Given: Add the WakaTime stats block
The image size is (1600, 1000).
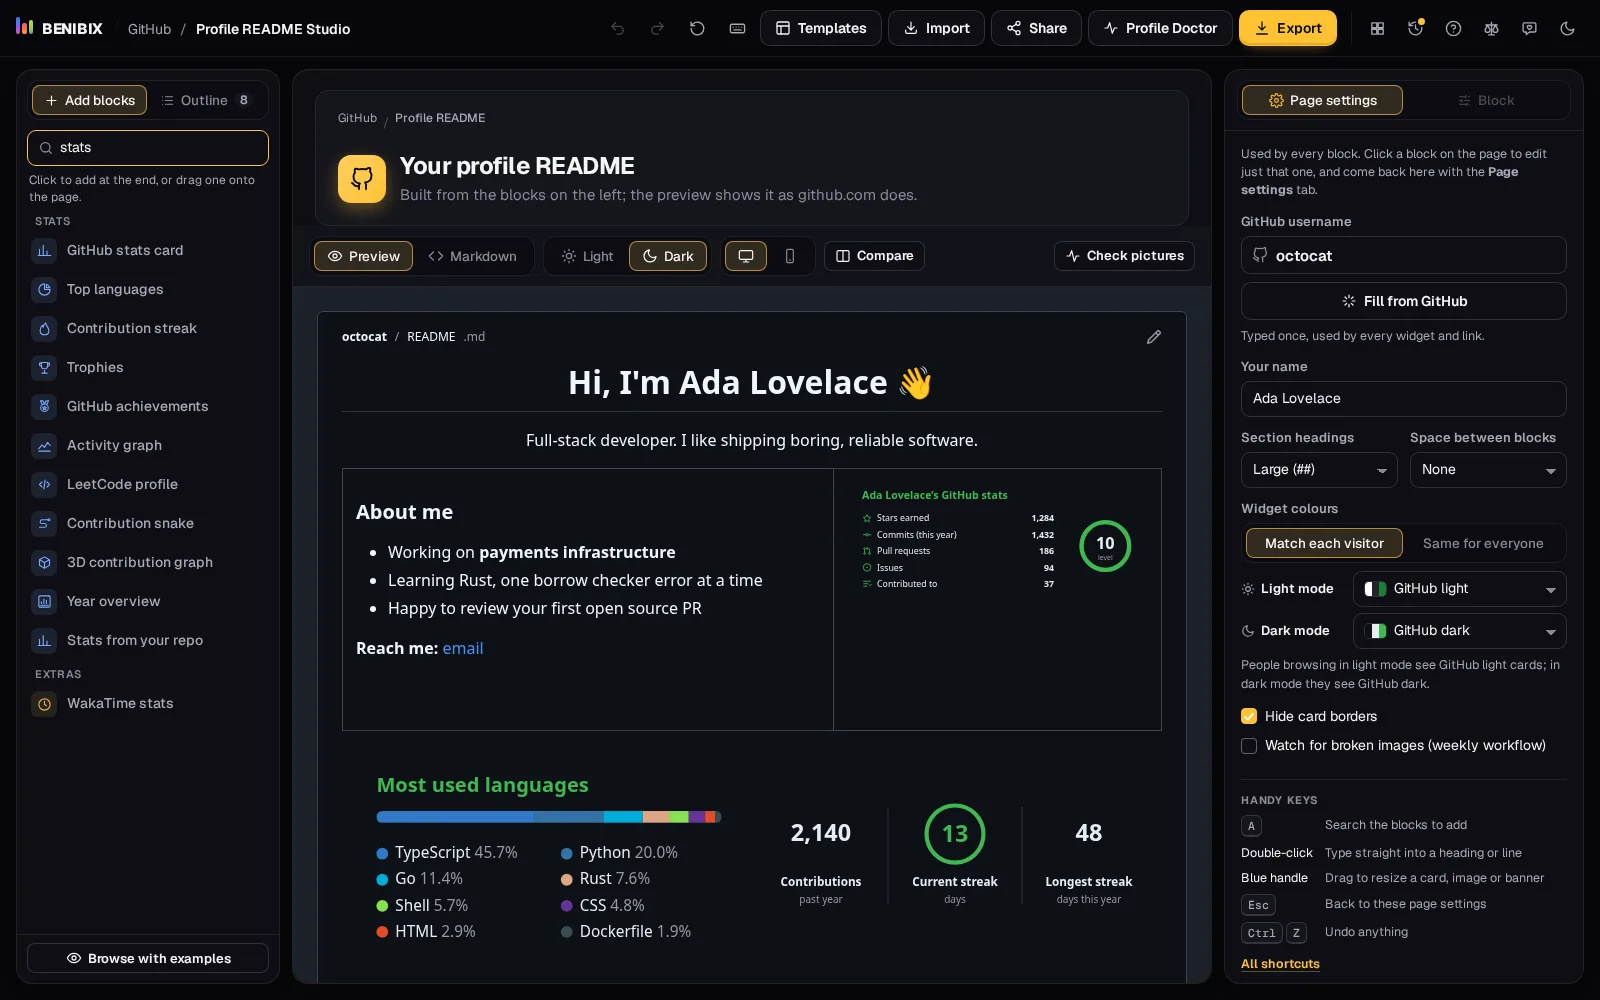Looking at the screenshot, I should pos(148,704).
